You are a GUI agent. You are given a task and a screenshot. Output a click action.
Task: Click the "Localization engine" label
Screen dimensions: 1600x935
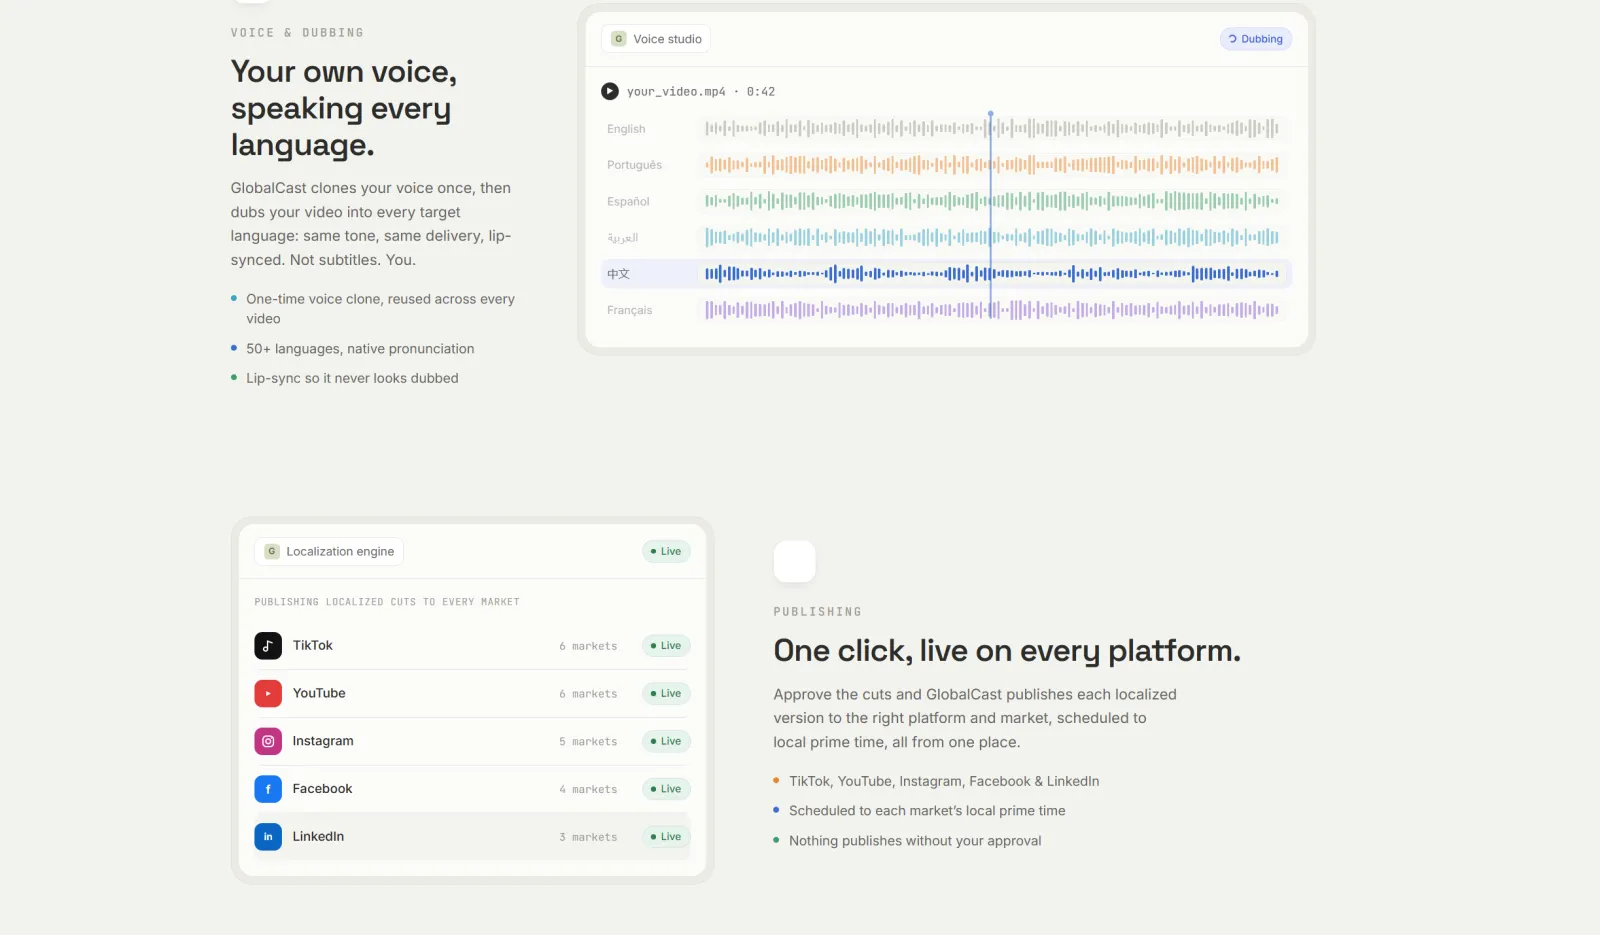340,551
